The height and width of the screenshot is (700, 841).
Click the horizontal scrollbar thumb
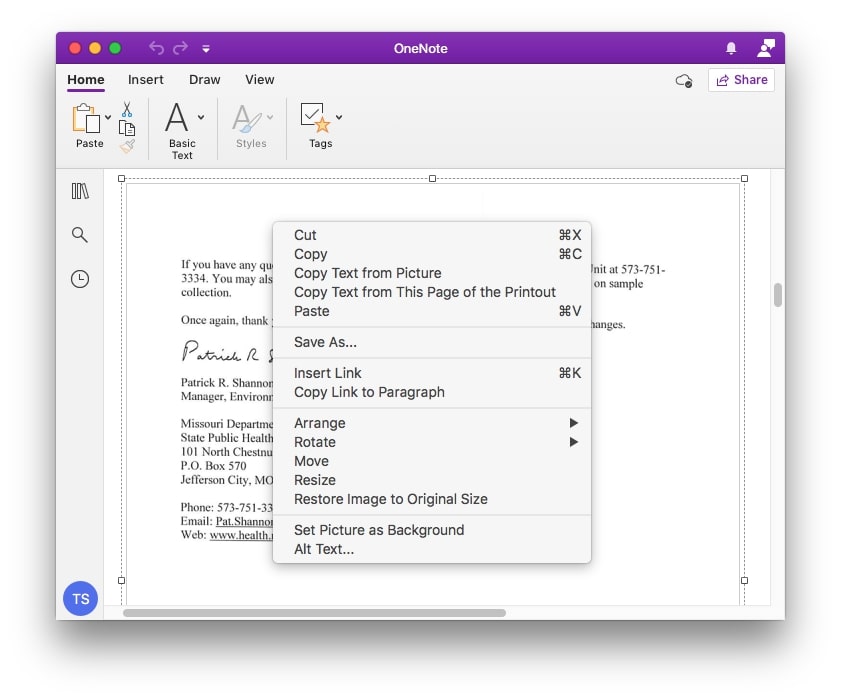pos(314,613)
